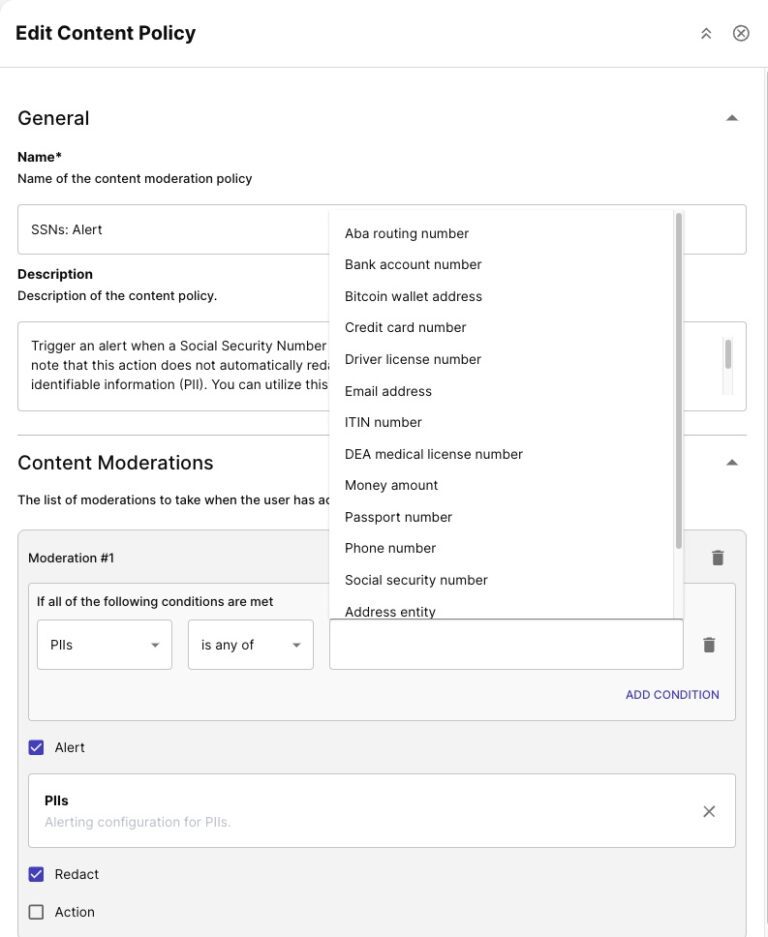This screenshot has width=768, height=937.
Task: Delete the PIIs condition row
Action: (709, 645)
